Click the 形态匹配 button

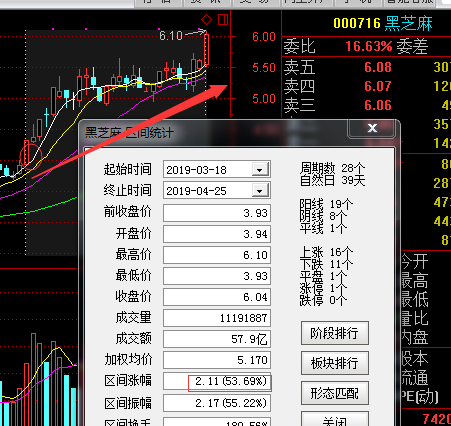click(x=335, y=393)
